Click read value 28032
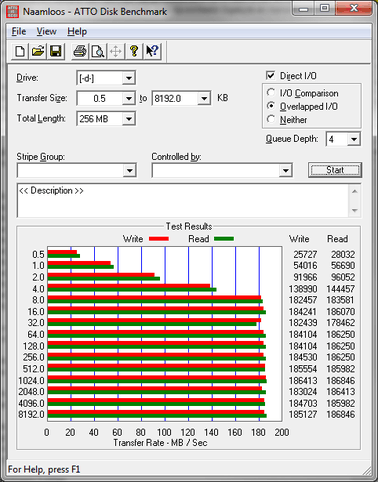Screen dimensions: 378x482 click(343, 254)
